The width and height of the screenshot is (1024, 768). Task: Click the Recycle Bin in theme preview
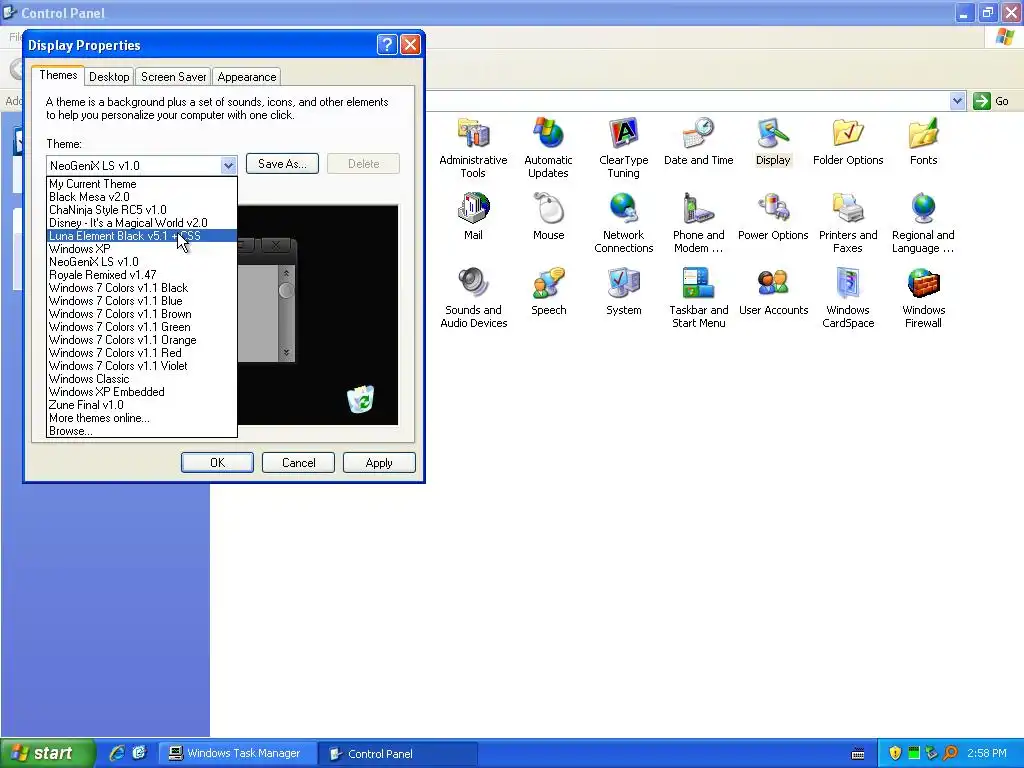[360, 399]
